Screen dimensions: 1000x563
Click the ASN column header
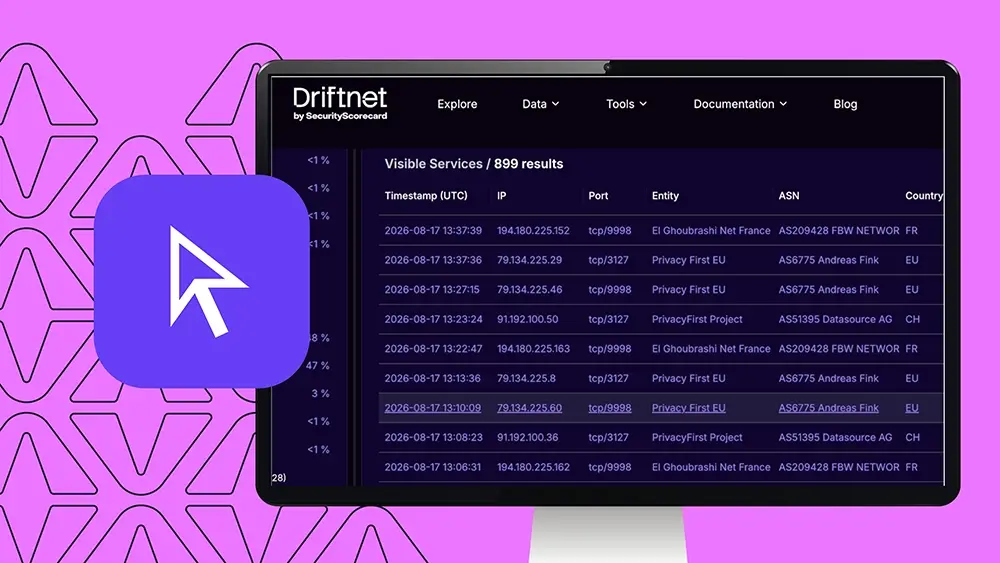[788, 196]
